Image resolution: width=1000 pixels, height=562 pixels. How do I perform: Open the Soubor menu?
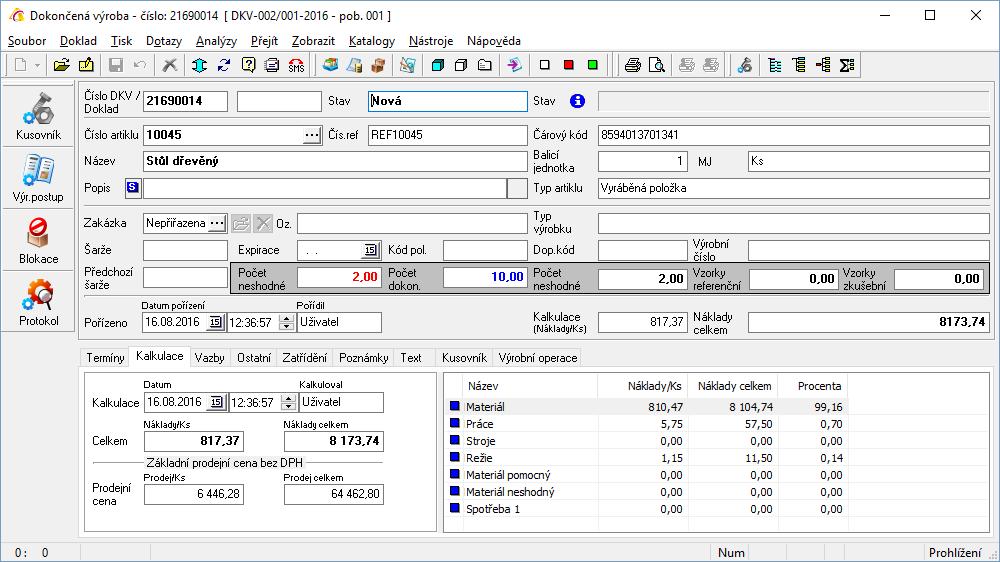click(x=27, y=41)
